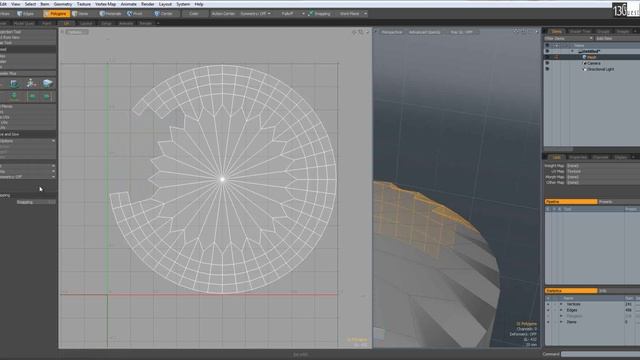Viewport: 640px width, 360px height.
Task: Select the Groups tab
Action: (603, 31)
